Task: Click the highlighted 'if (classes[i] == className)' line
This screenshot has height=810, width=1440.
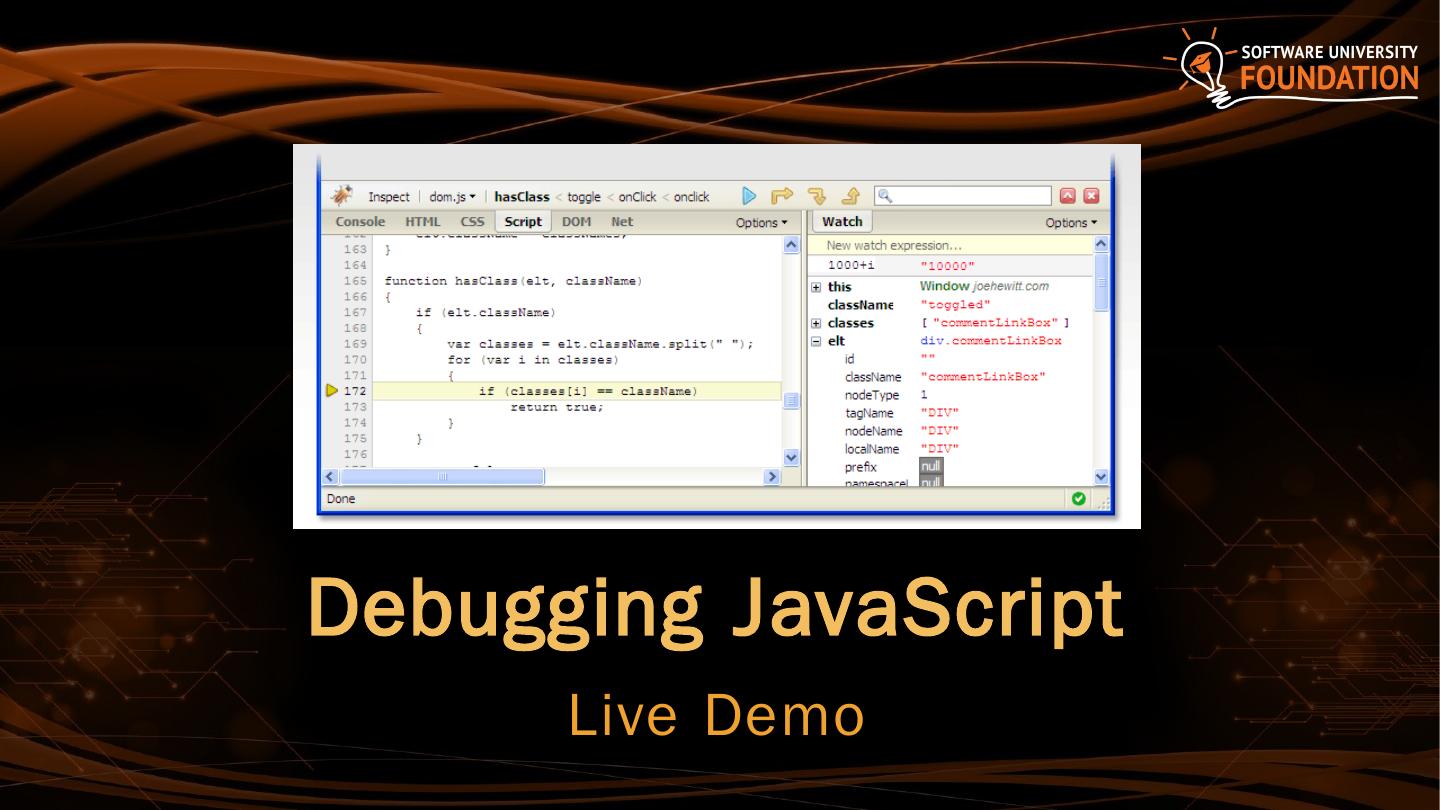Action: 577,391
